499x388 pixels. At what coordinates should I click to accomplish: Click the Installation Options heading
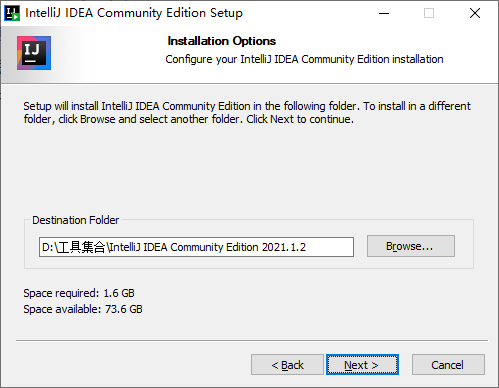tap(222, 41)
